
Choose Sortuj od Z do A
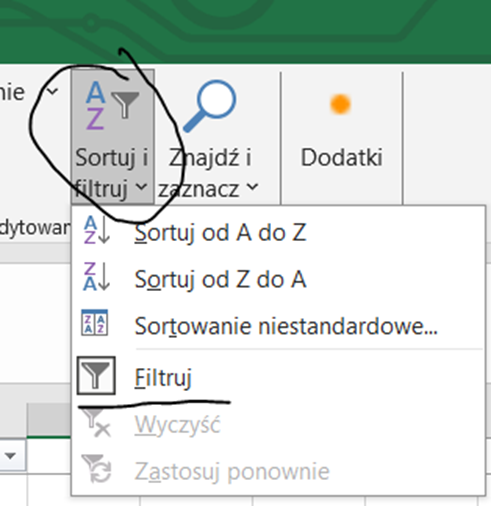[220, 279]
